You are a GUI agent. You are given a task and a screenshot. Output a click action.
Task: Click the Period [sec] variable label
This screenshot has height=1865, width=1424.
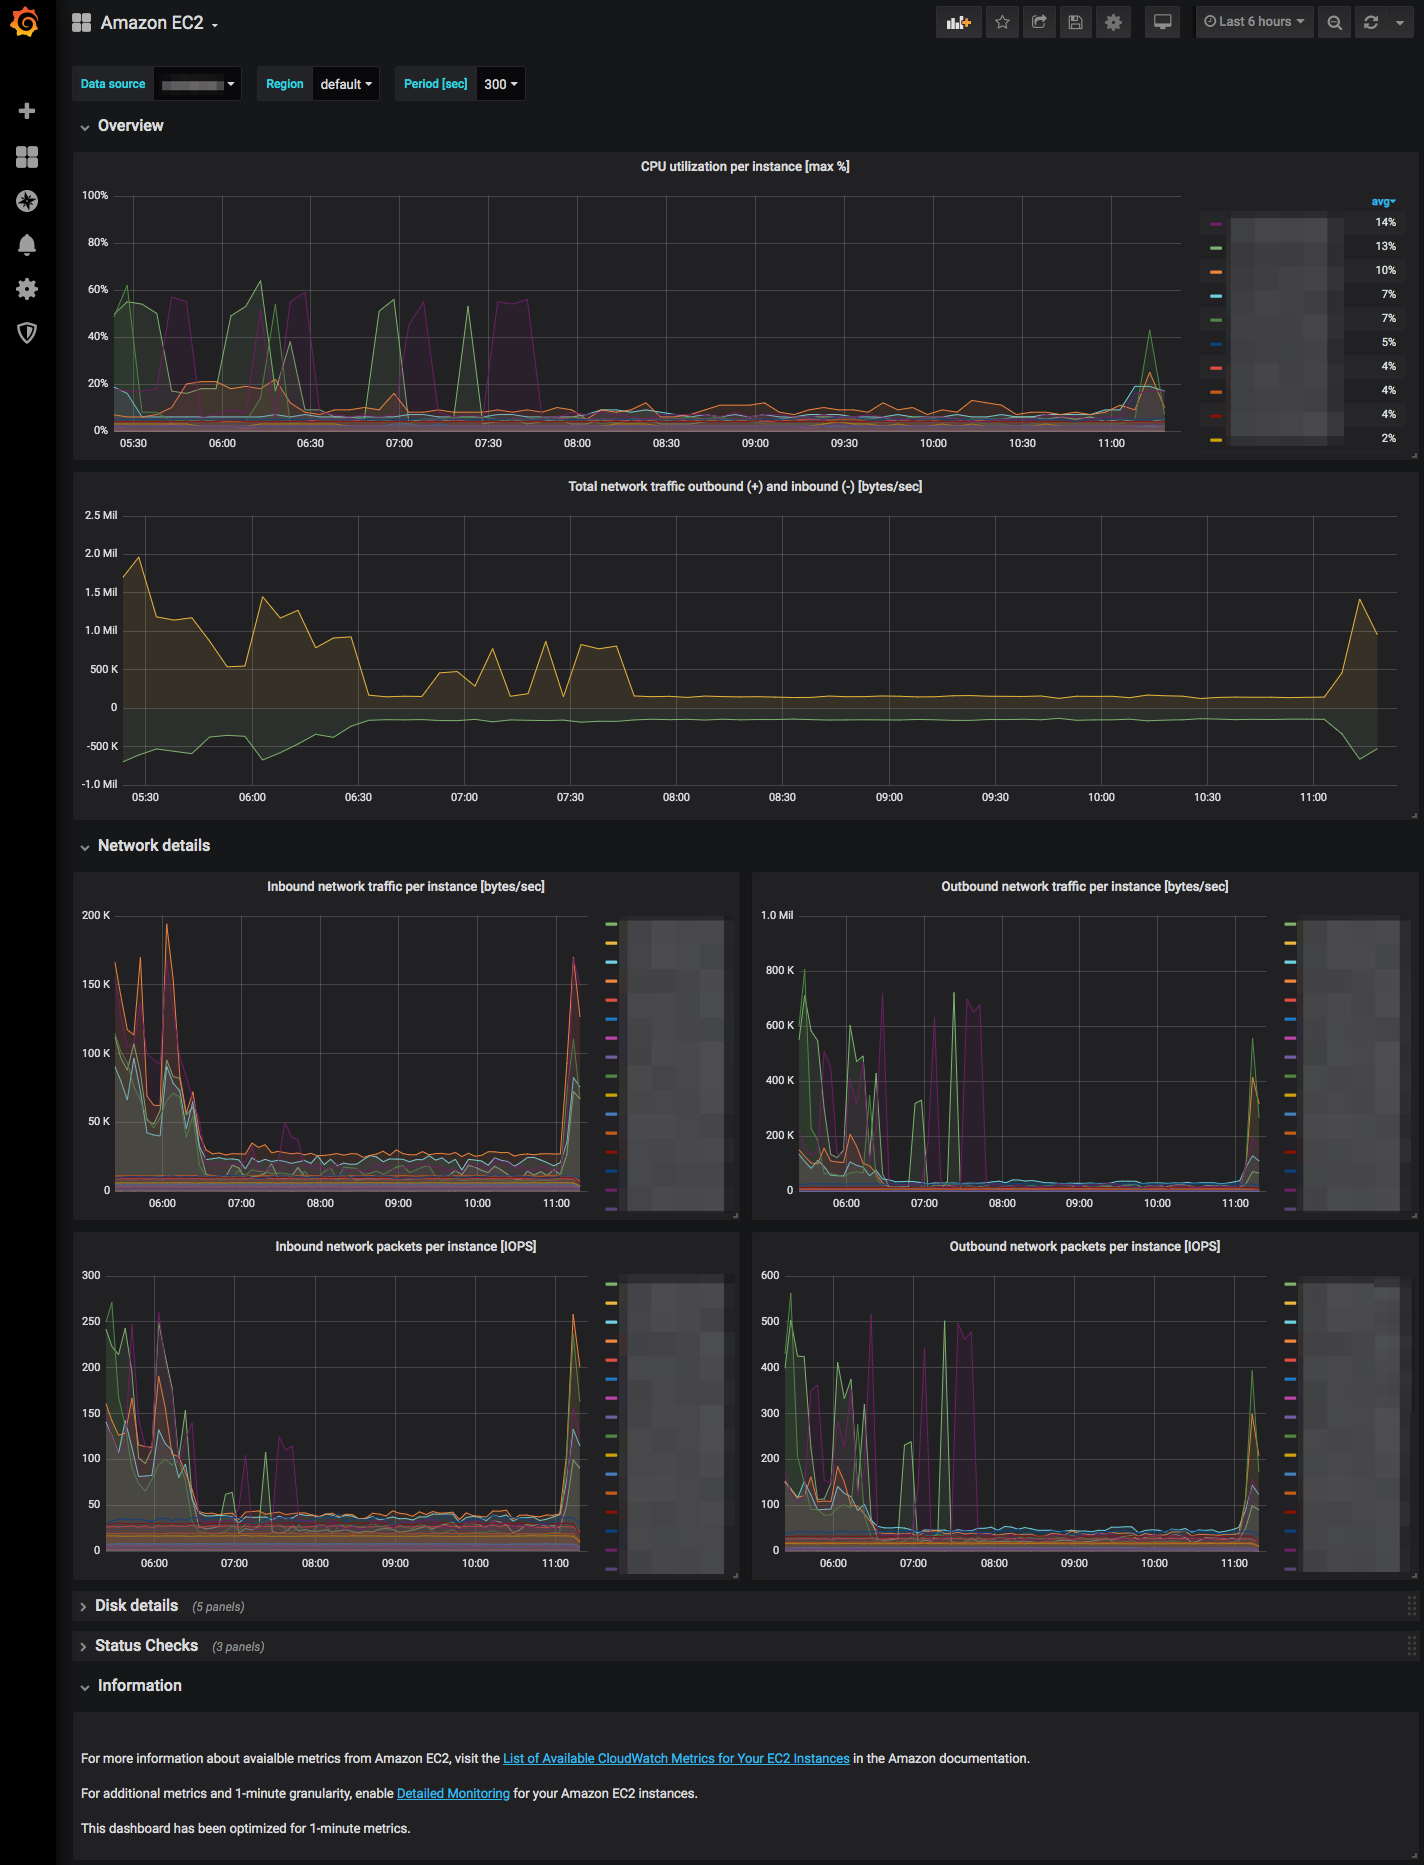(x=436, y=84)
